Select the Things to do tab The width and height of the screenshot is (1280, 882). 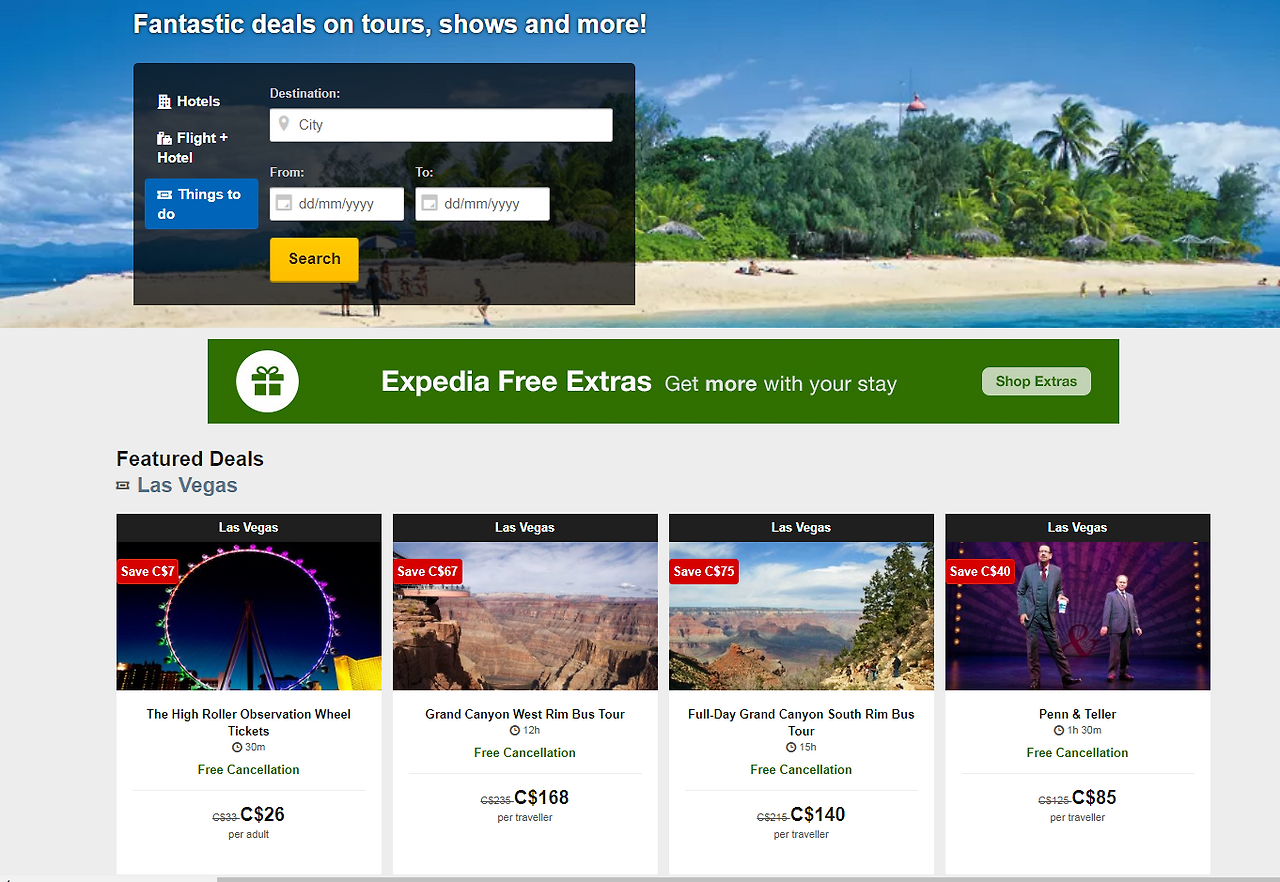pyautogui.click(x=201, y=204)
